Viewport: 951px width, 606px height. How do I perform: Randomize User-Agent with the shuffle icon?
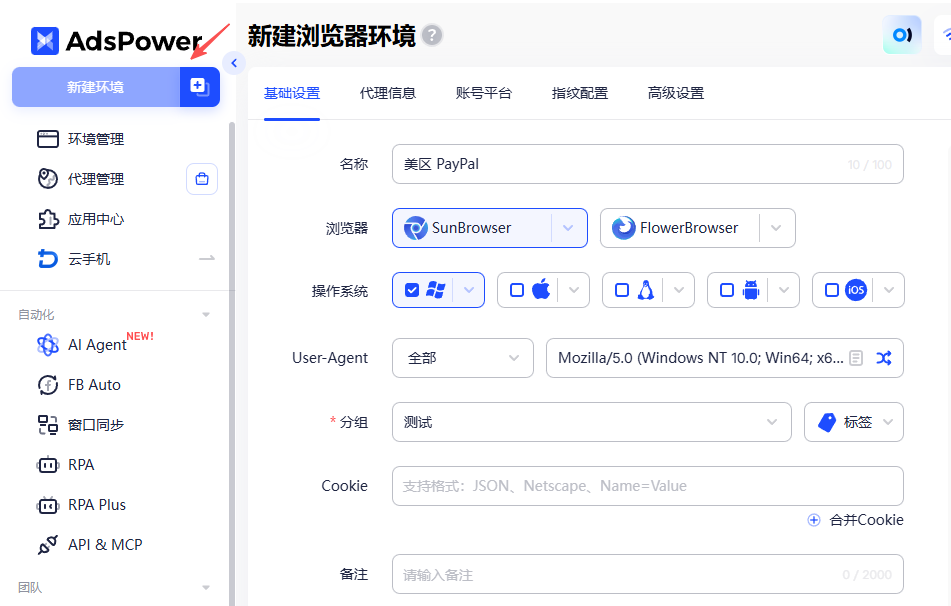click(x=884, y=358)
